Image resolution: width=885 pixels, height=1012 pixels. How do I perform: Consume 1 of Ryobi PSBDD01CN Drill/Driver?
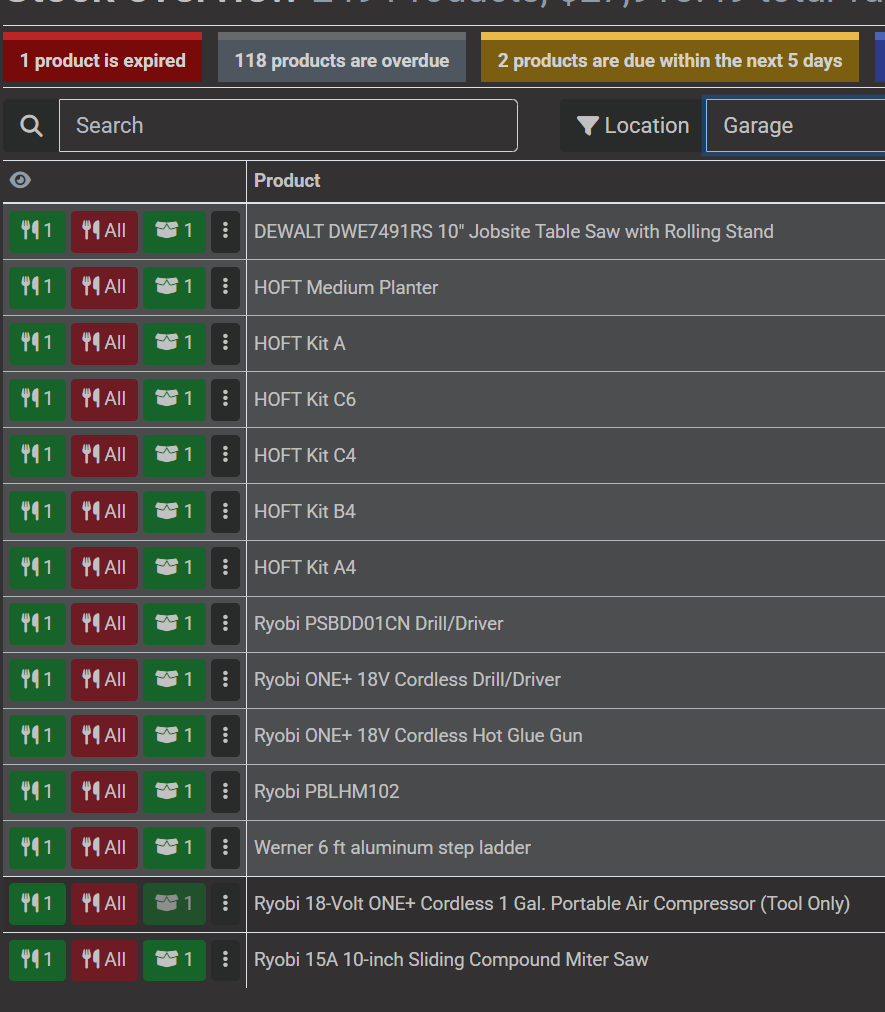coord(37,623)
